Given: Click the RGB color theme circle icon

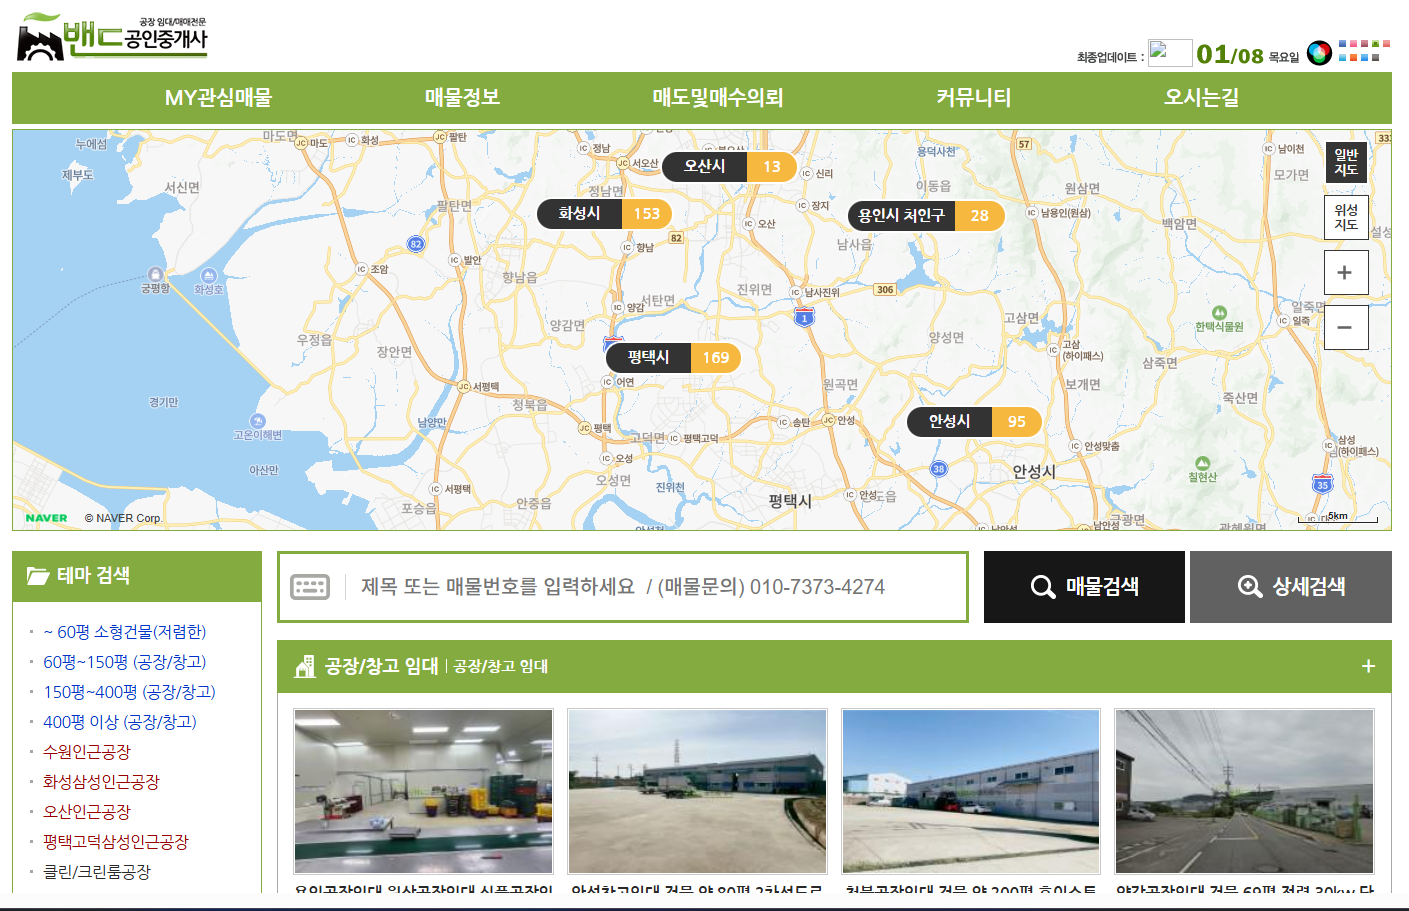Looking at the screenshot, I should coord(1319,53).
